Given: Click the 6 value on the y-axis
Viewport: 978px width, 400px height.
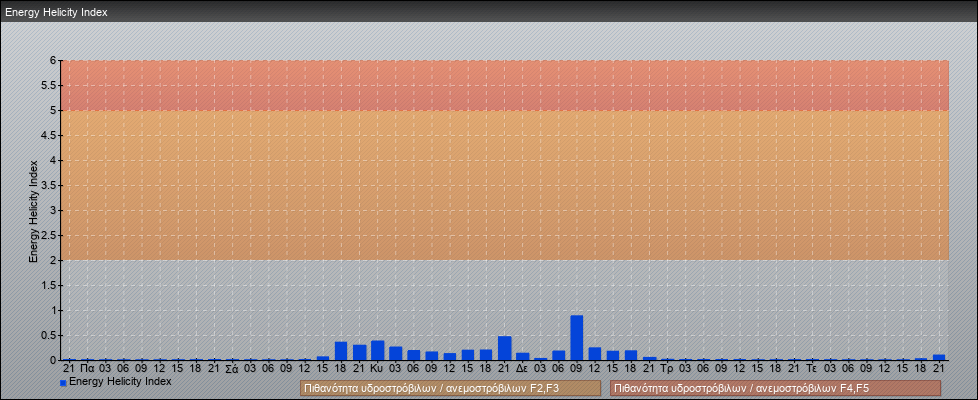Looking at the screenshot, I should [x=54, y=61].
